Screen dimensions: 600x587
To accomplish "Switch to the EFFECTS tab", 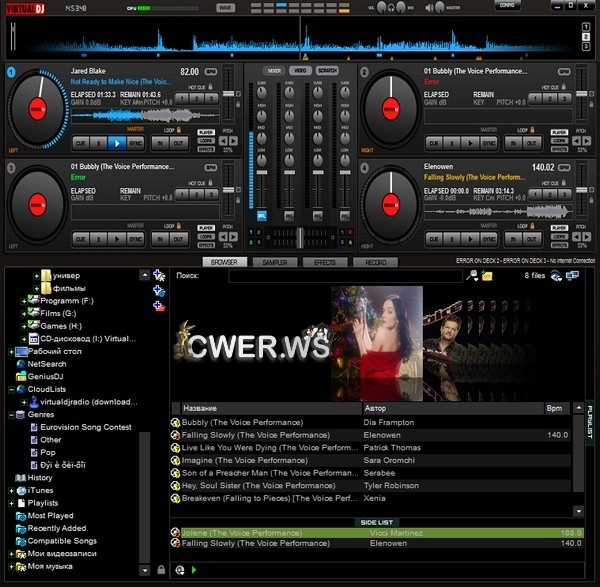I will [325, 262].
